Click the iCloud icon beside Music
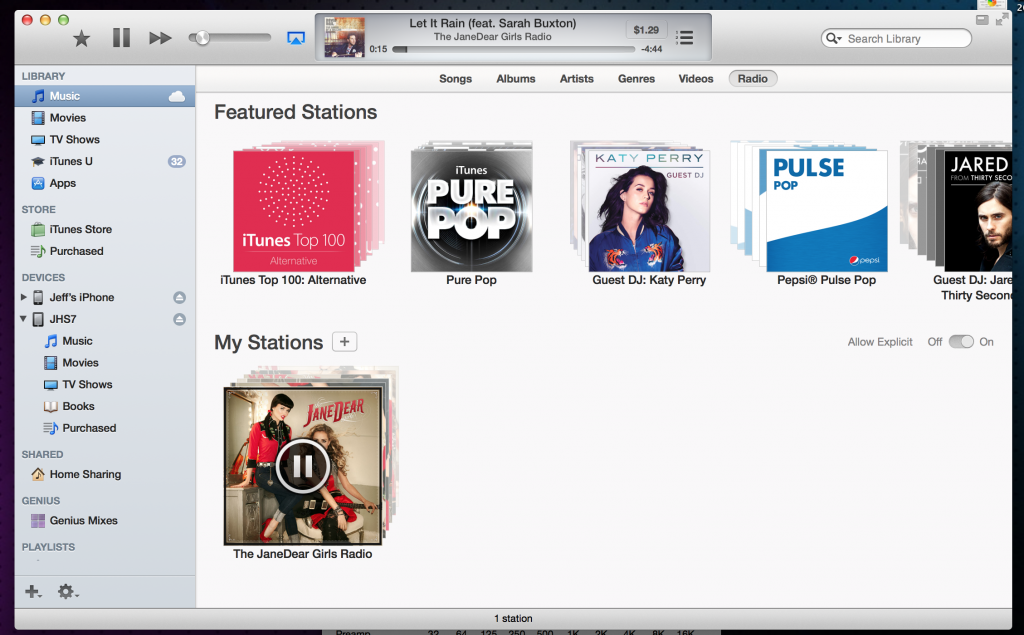 (176, 97)
